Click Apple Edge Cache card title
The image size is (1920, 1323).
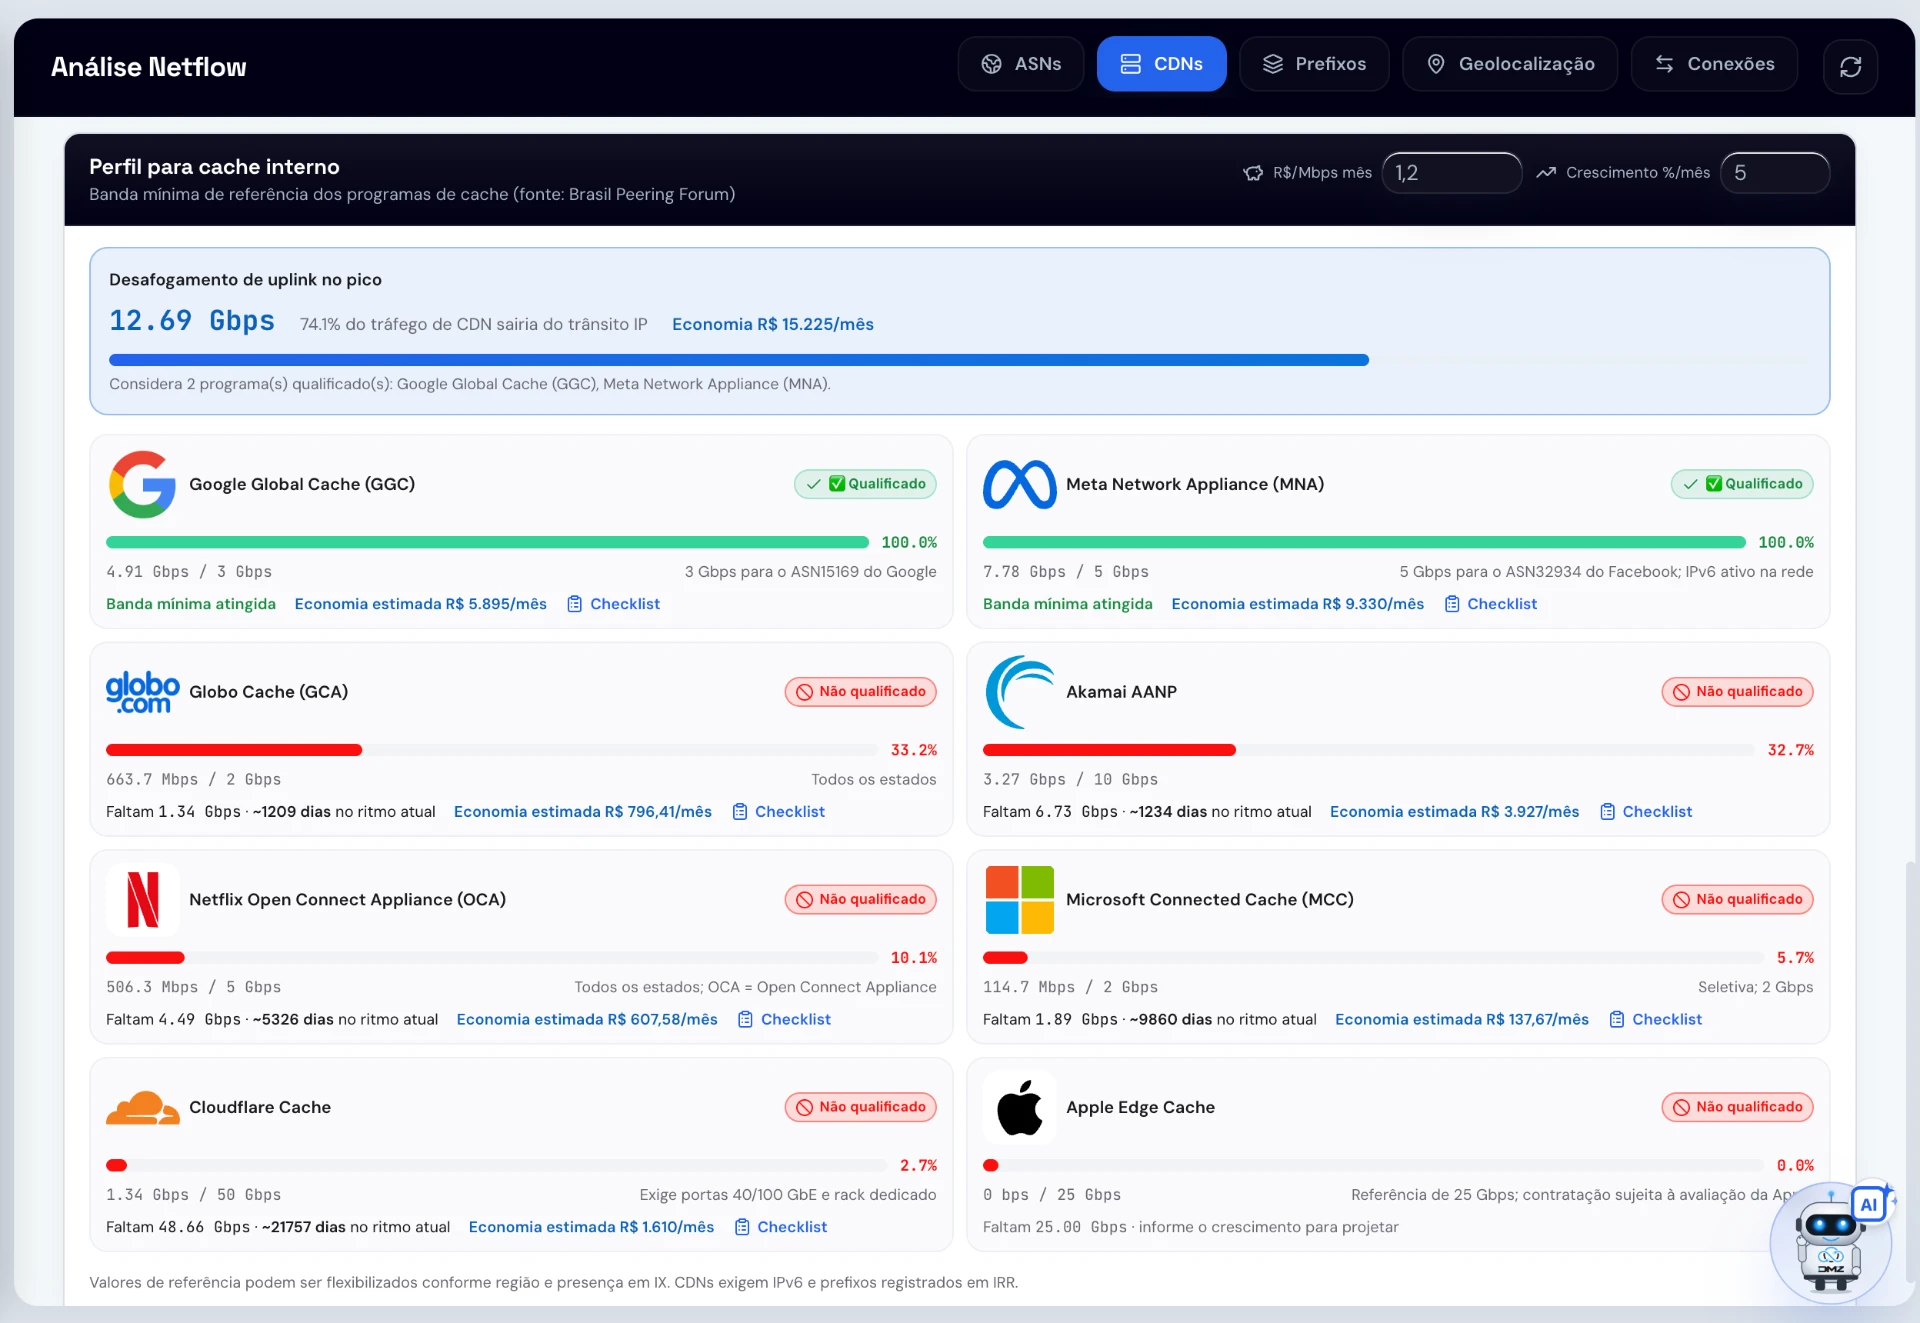tap(1140, 1107)
